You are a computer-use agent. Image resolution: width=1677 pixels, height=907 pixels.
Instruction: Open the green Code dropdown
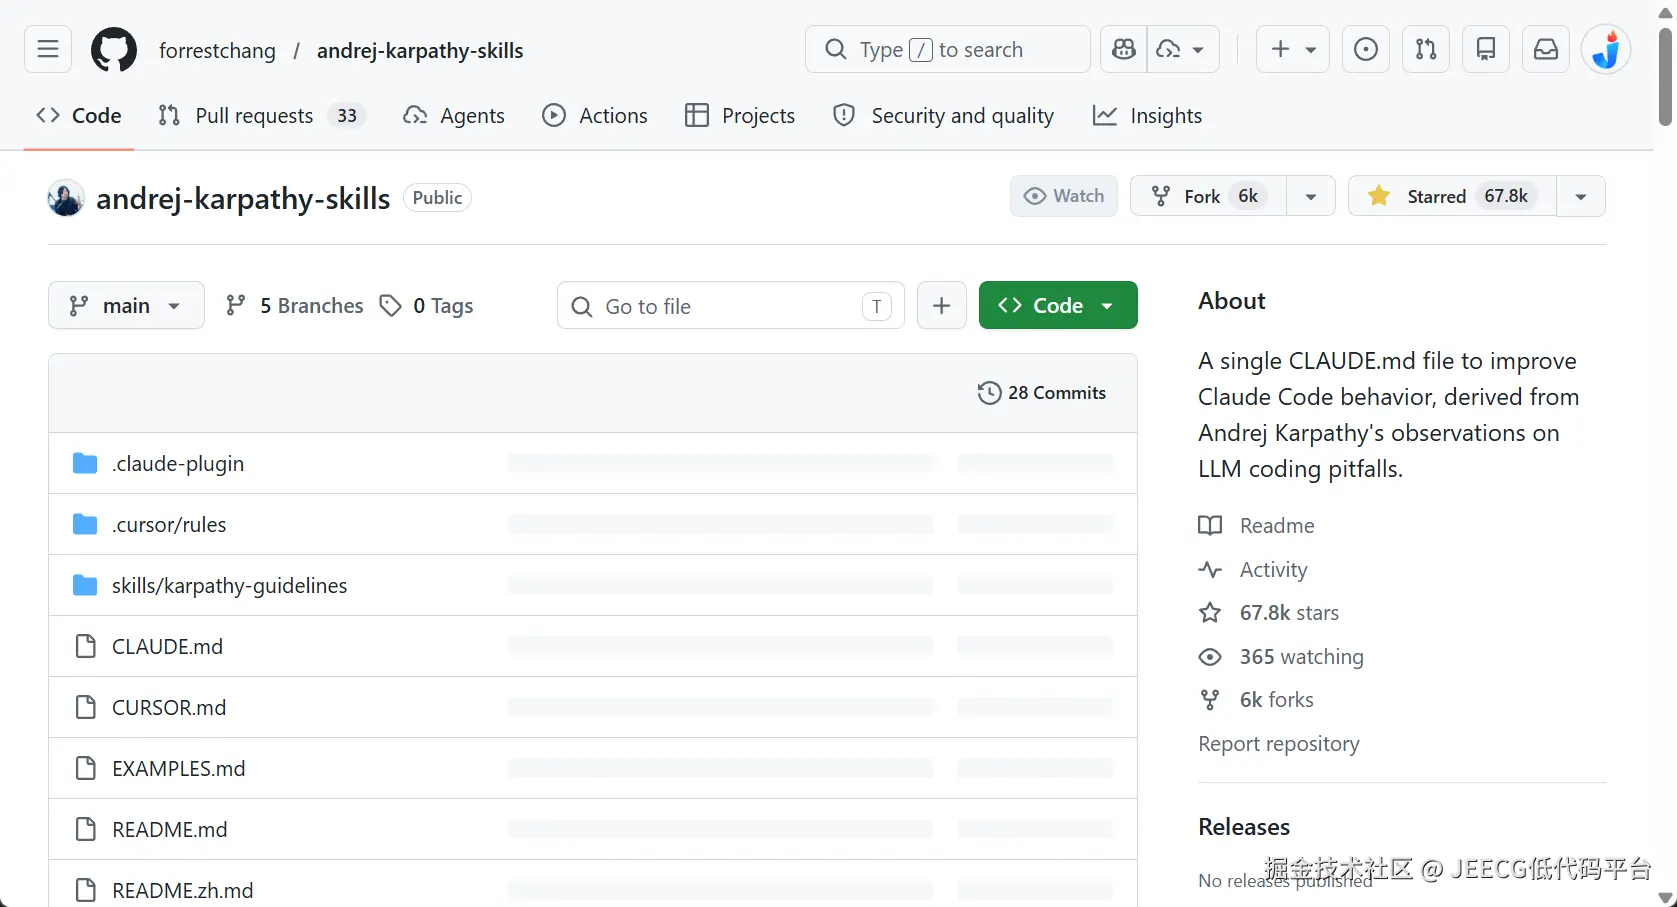coord(1056,305)
